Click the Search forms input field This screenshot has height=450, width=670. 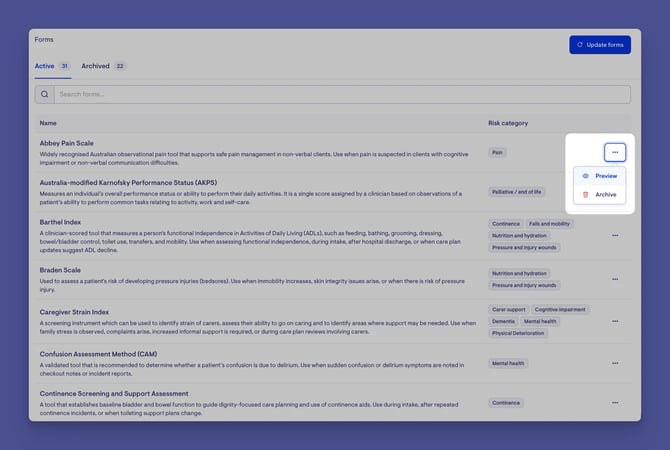coord(342,94)
